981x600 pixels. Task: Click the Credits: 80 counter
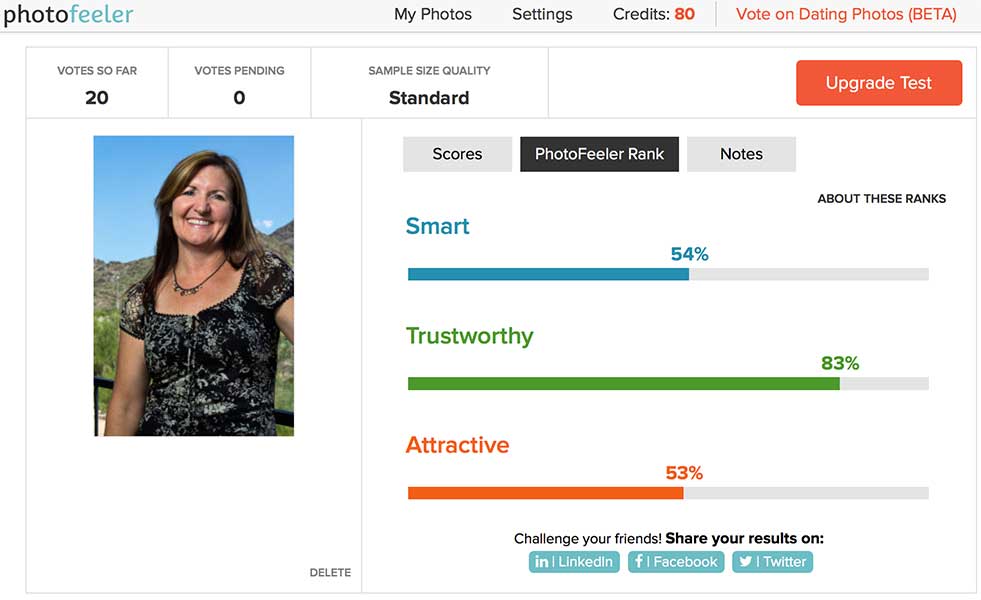click(x=653, y=15)
